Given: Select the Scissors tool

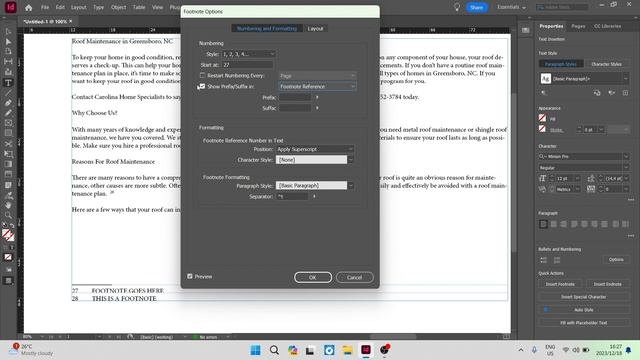Looking at the screenshot, I should tap(8, 144).
